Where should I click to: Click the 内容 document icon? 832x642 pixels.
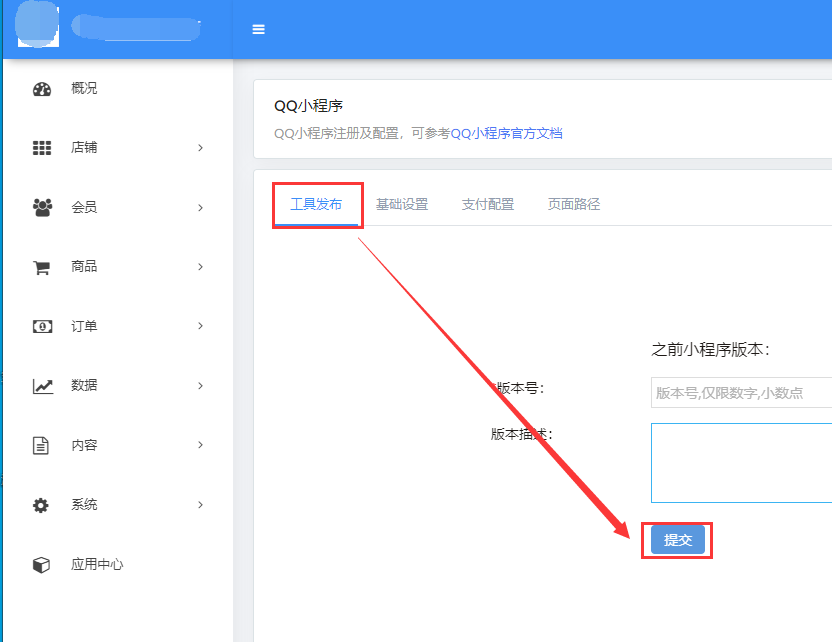tap(41, 446)
